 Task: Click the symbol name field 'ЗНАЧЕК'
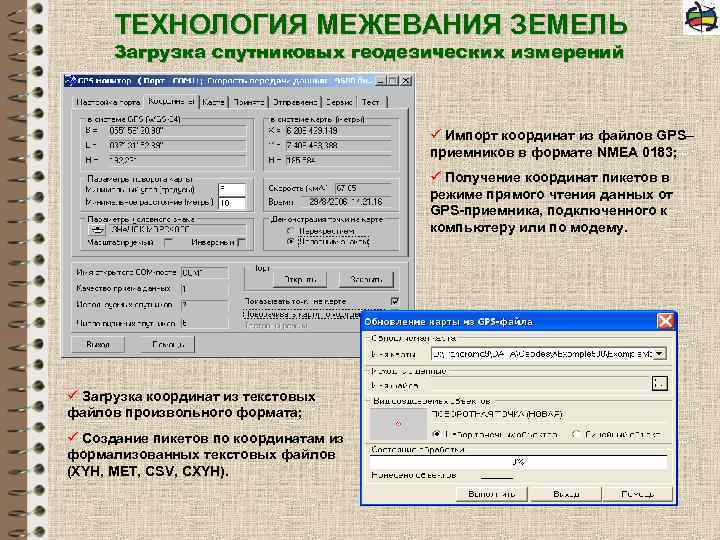(178, 230)
